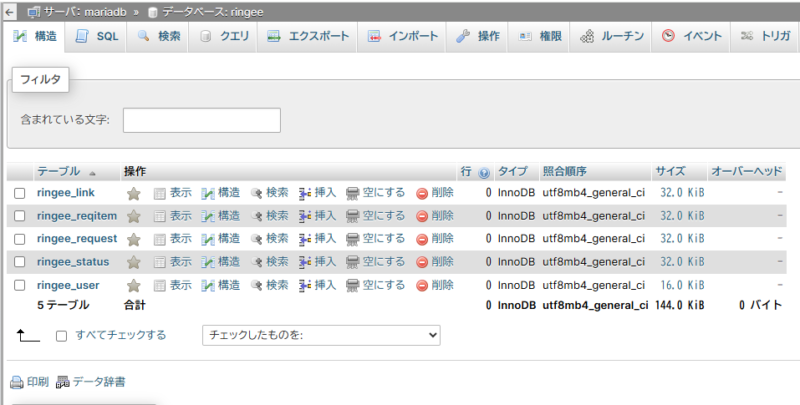Click search (検索) icon for ringee_status

pos(257,262)
